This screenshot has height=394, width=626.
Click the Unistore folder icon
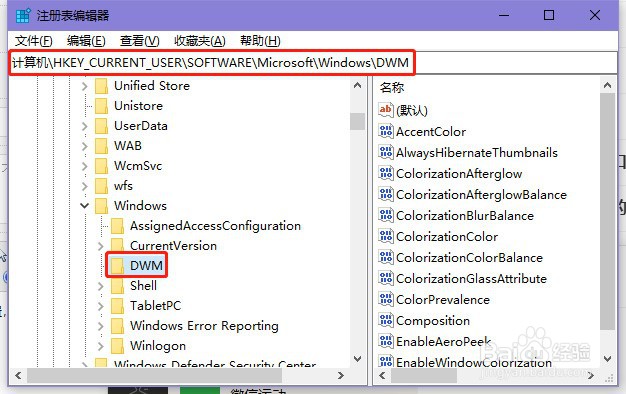pyautogui.click(x=101, y=106)
